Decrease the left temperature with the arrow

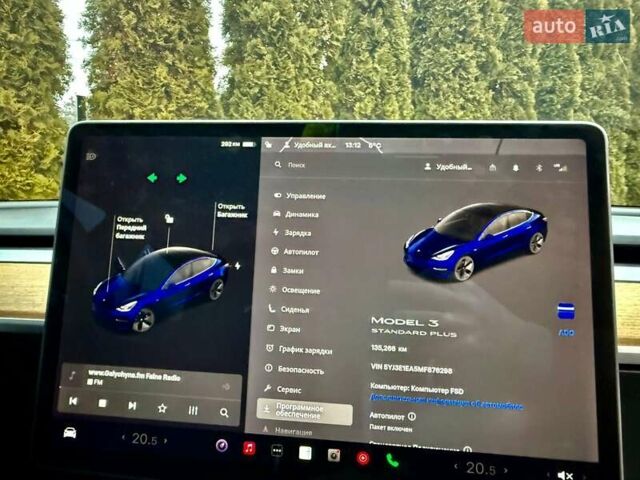coord(123,438)
